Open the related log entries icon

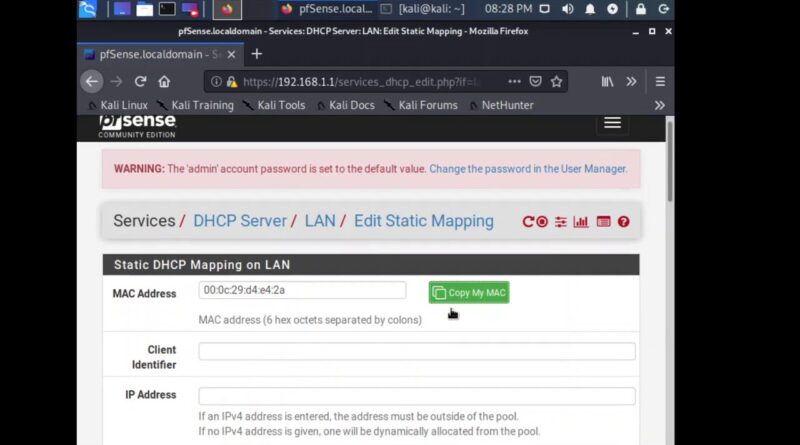(x=603, y=221)
